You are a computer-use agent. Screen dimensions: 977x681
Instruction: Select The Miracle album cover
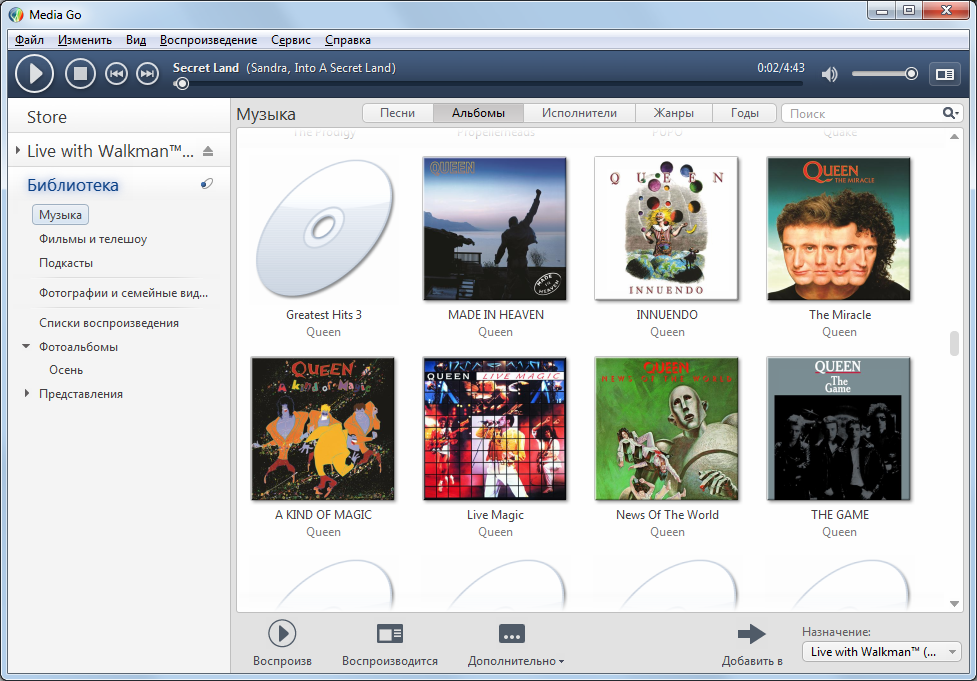(839, 229)
